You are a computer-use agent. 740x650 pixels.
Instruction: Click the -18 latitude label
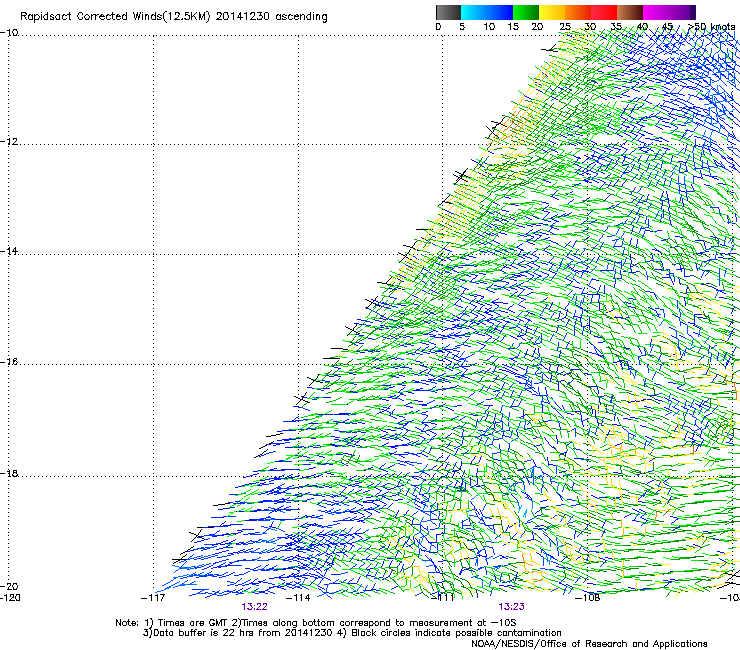pyautogui.click(x=9, y=473)
